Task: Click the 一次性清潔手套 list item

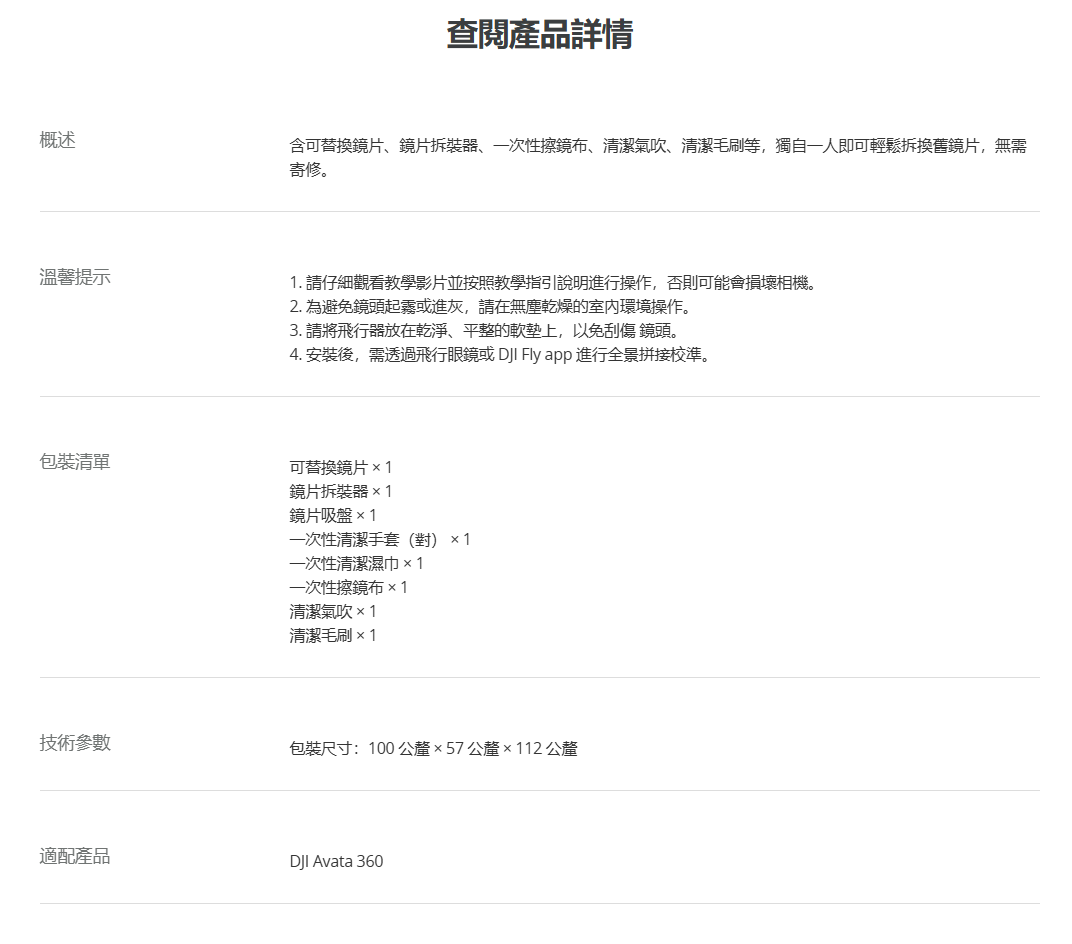Action: [x=380, y=540]
